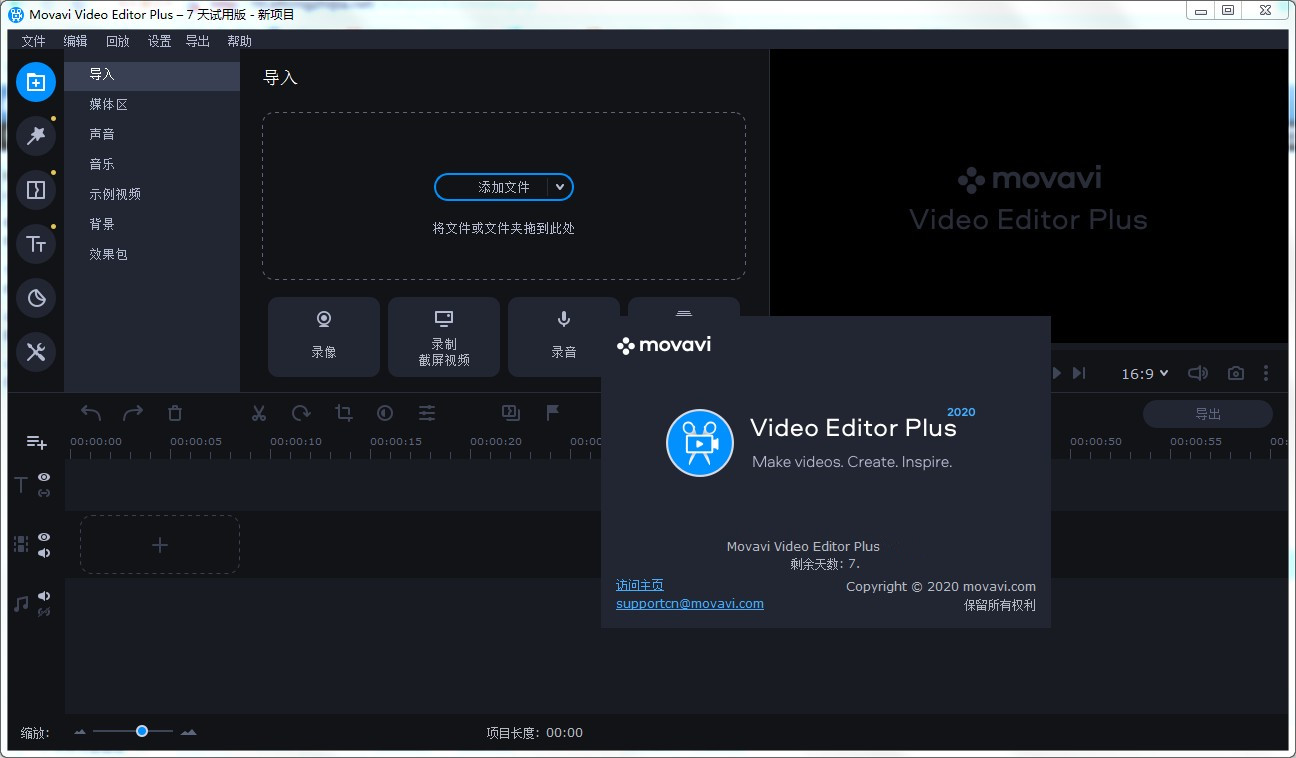The image size is (1296, 758).
Task: Open the 16:9 aspect ratio dropdown
Action: click(x=1144, y=373)
